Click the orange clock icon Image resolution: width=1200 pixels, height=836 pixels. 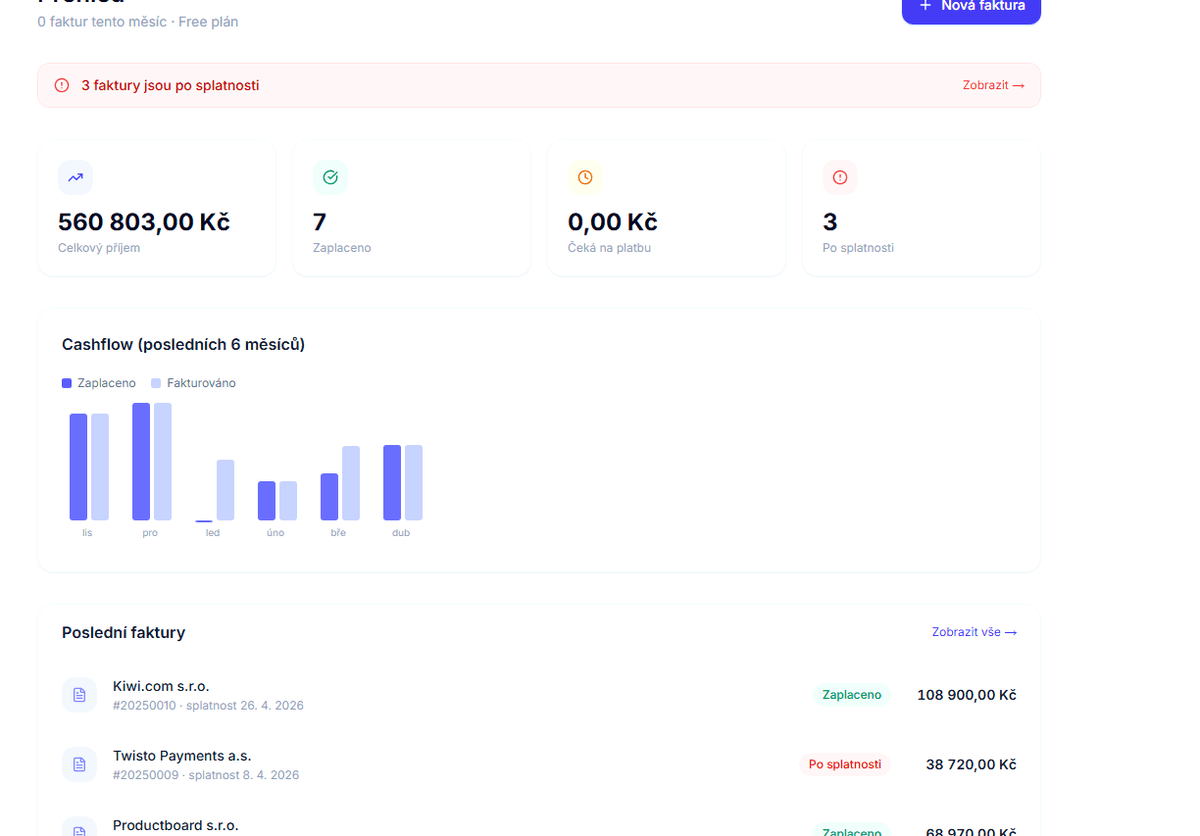(x=585, y=177)
